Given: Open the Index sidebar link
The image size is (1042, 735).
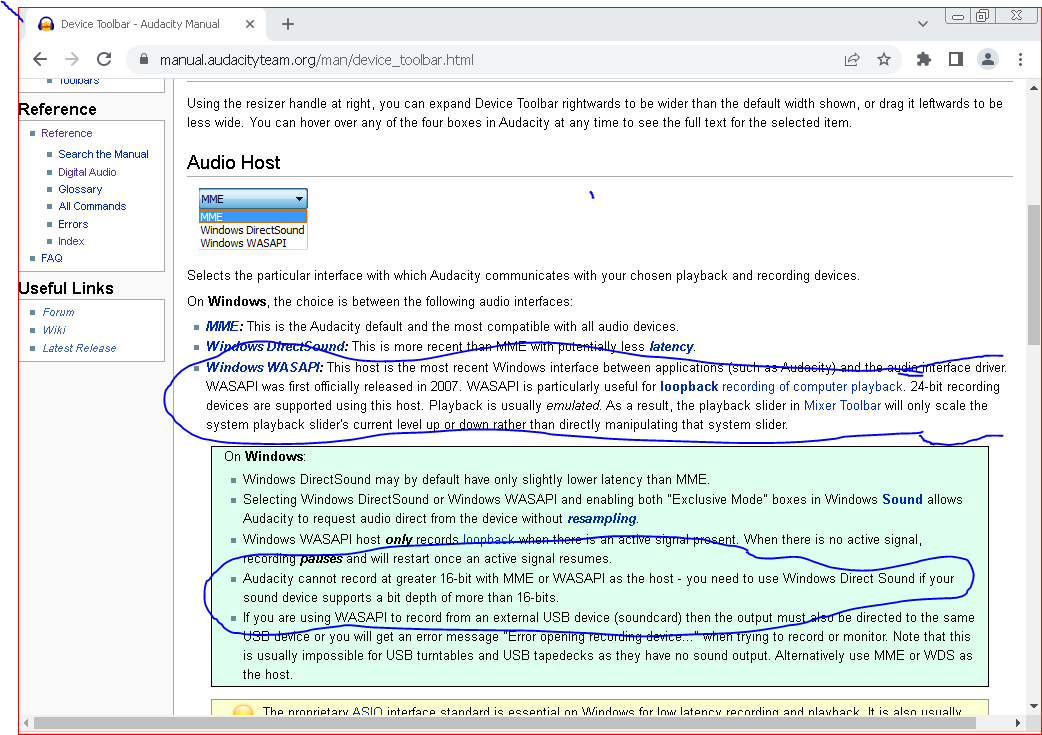Looking at the screenshot, I should point(71,241).
